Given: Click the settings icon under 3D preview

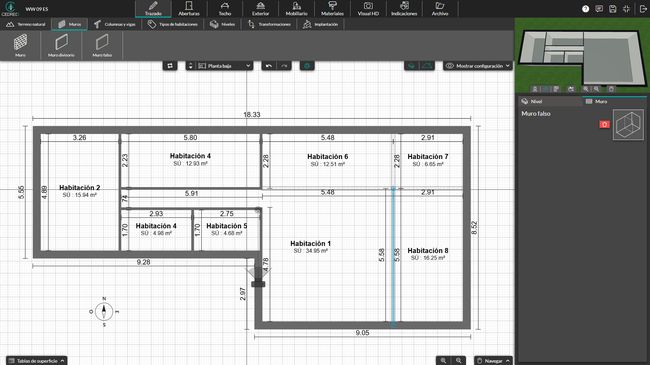Looking at the screenshot, I should coord(611,89).
